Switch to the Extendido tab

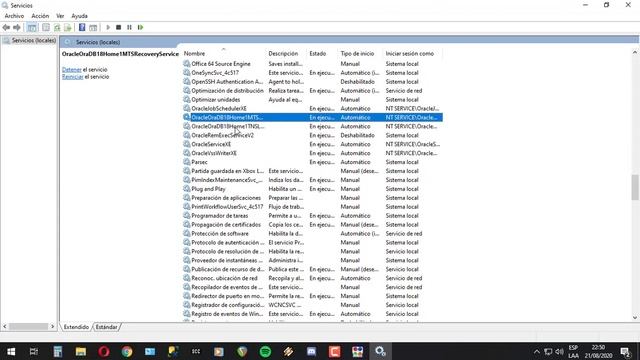[x=76, y=327]
